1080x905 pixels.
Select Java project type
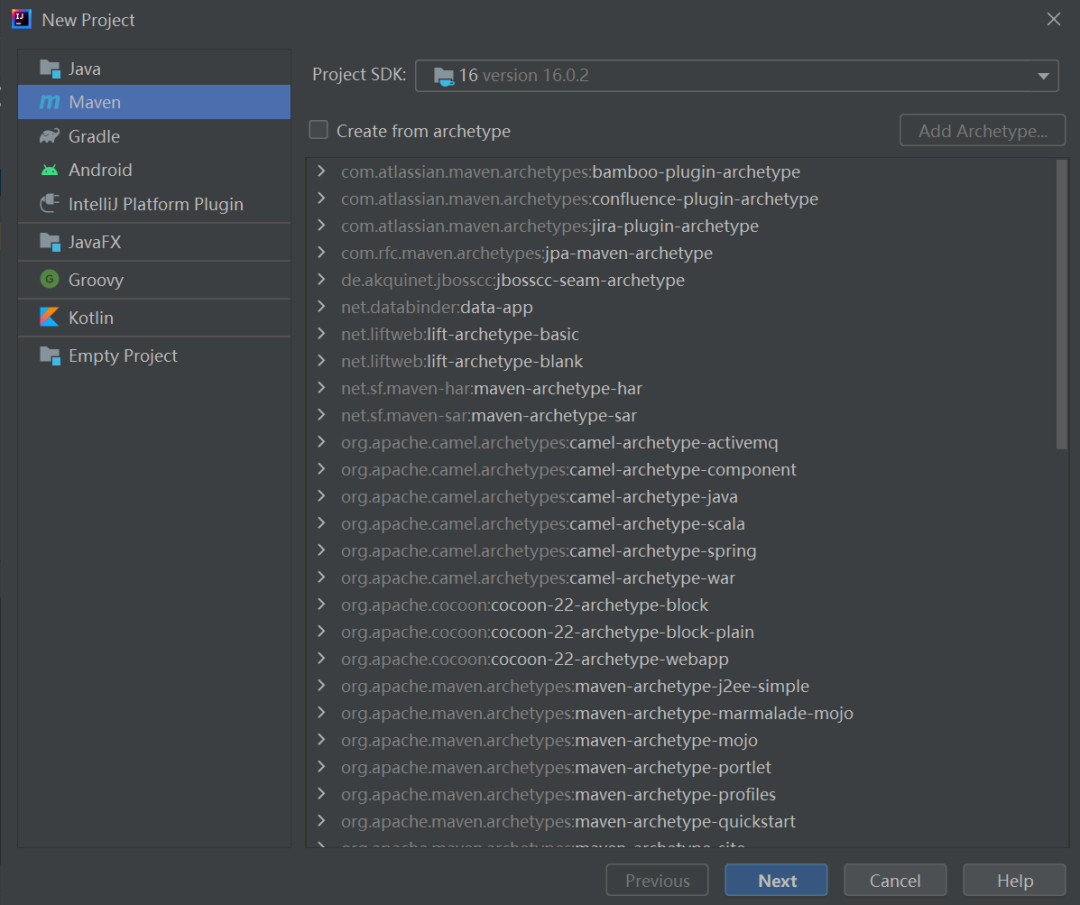click(154, 69)
